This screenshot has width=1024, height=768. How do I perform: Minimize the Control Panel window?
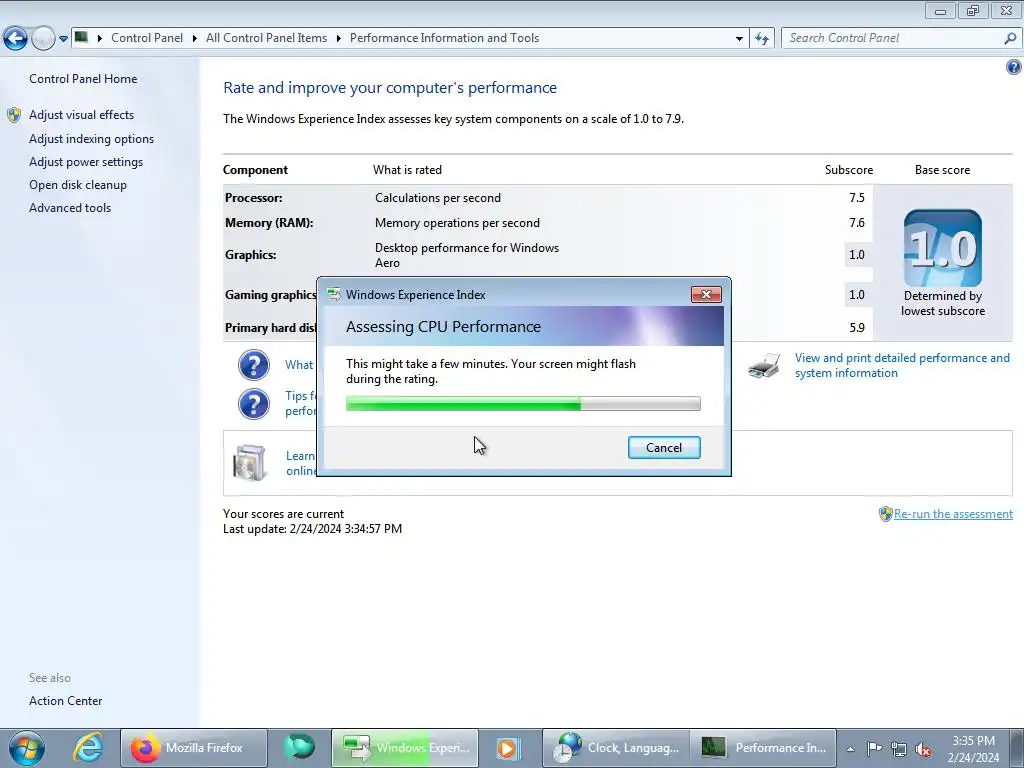coord(940,10)
